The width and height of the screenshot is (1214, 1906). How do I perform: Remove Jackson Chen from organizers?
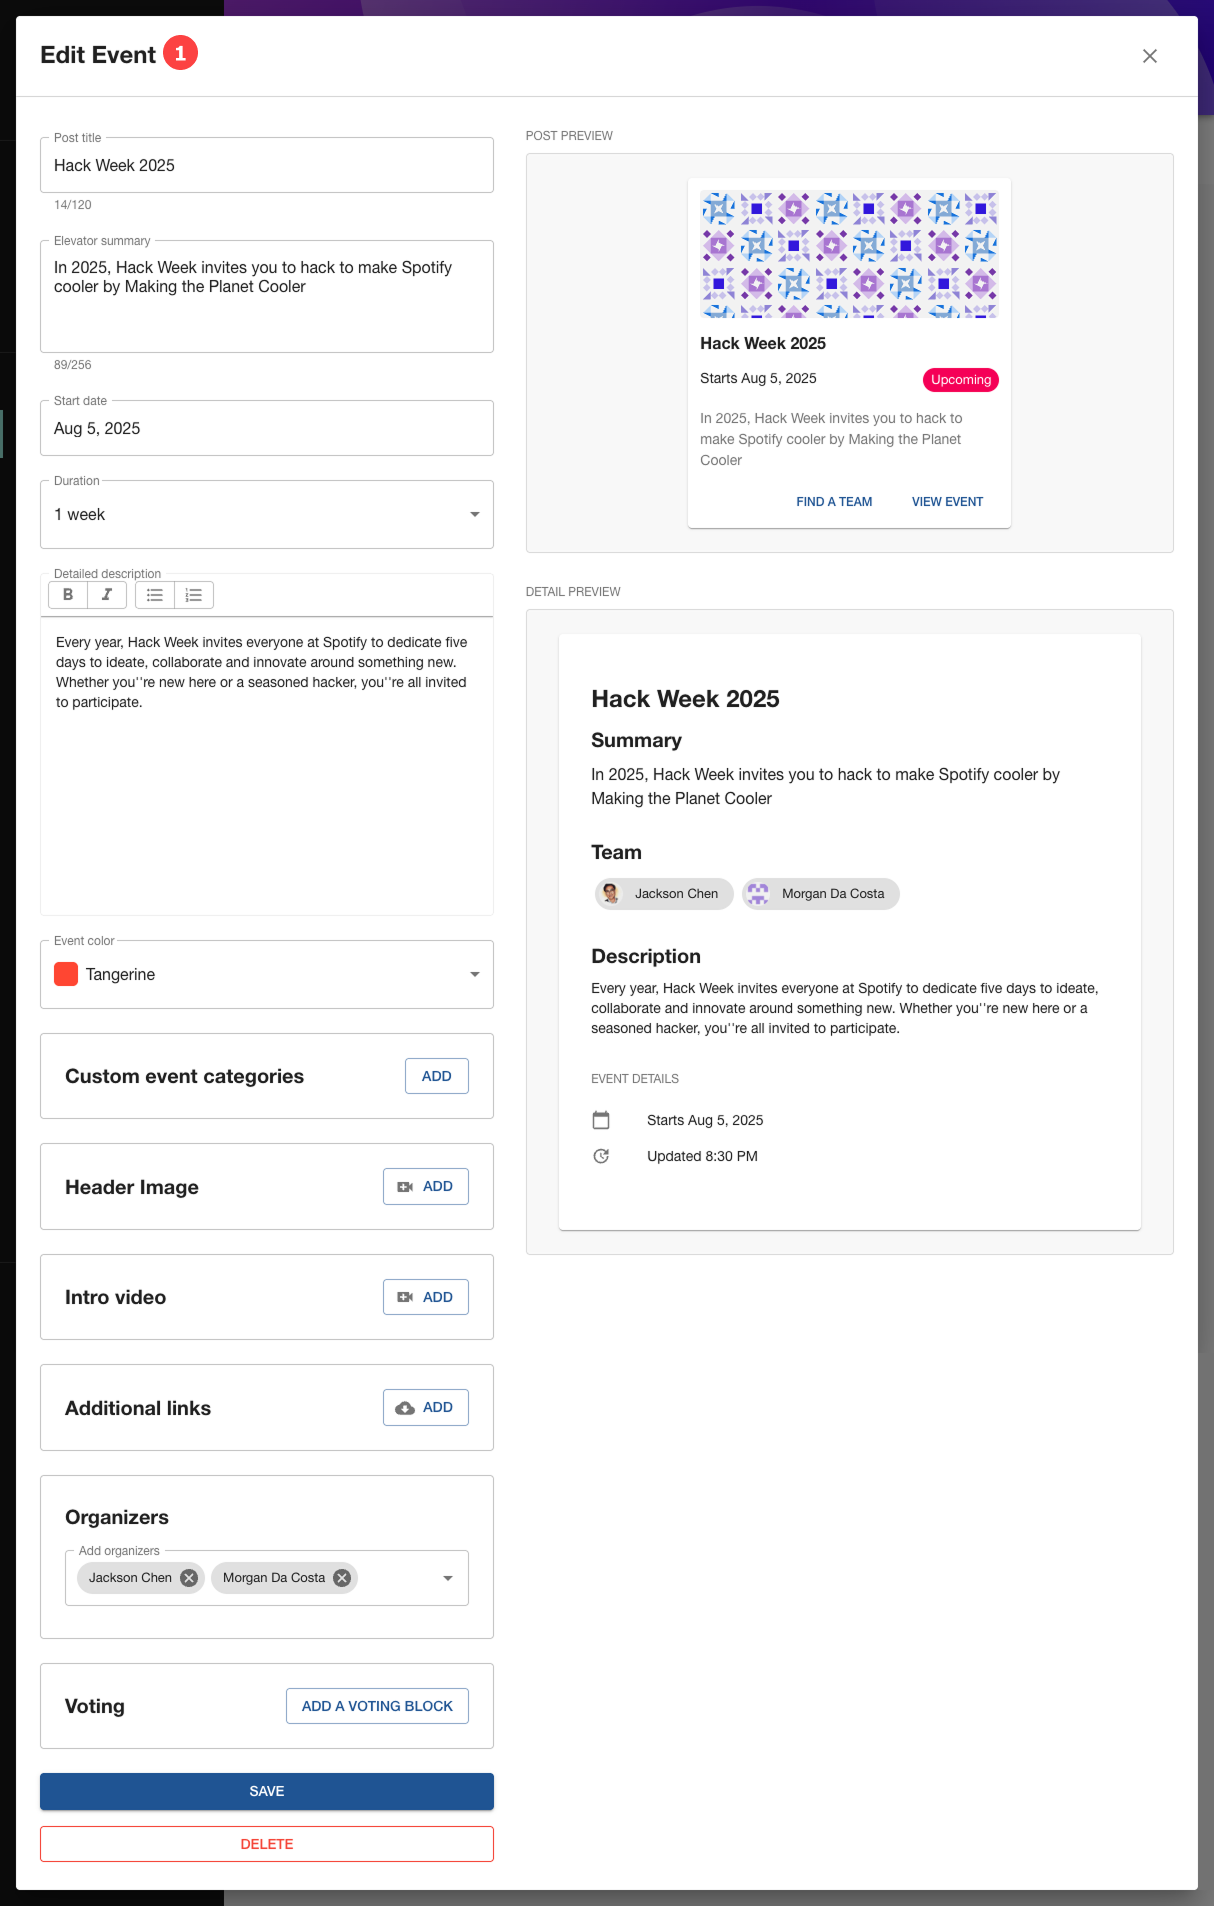tap(189, 1578)
